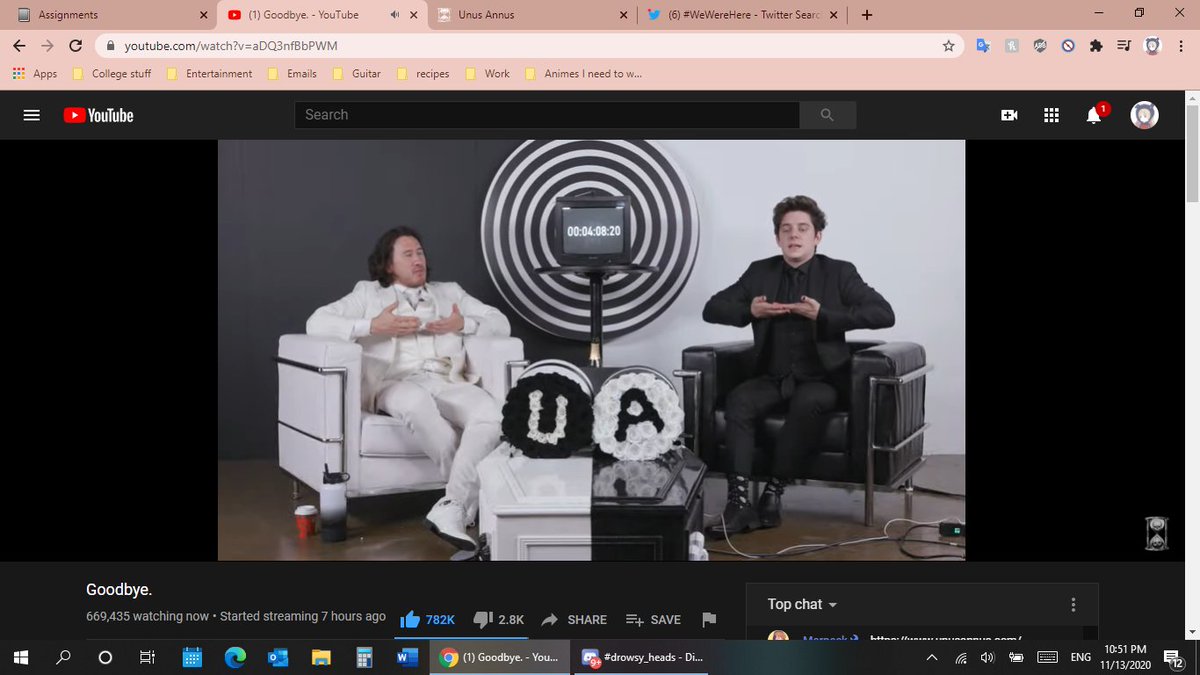Open Chrome's three-dot customize menu

click(1181, 45)
